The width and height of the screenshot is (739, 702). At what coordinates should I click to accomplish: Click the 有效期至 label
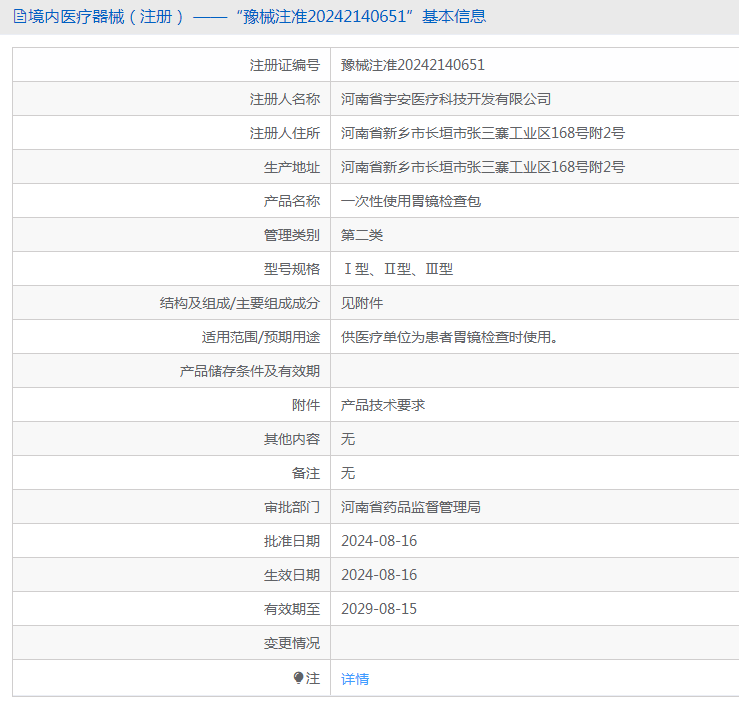click(x=292, y=609)
